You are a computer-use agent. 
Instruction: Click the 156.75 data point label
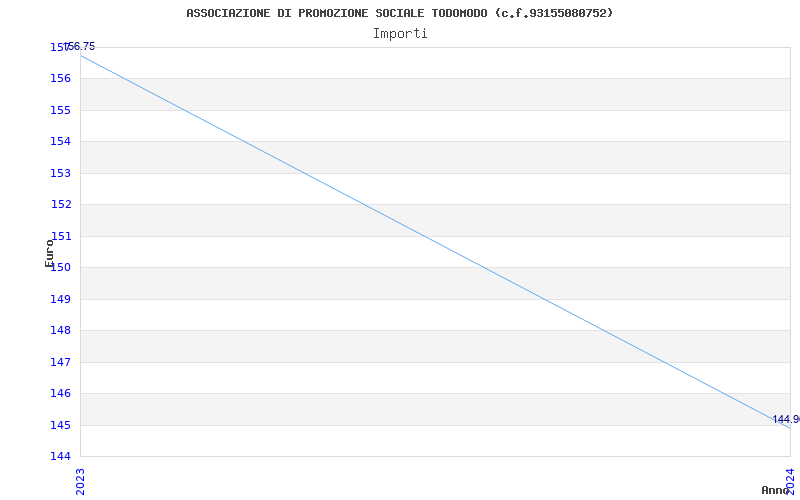80,46
